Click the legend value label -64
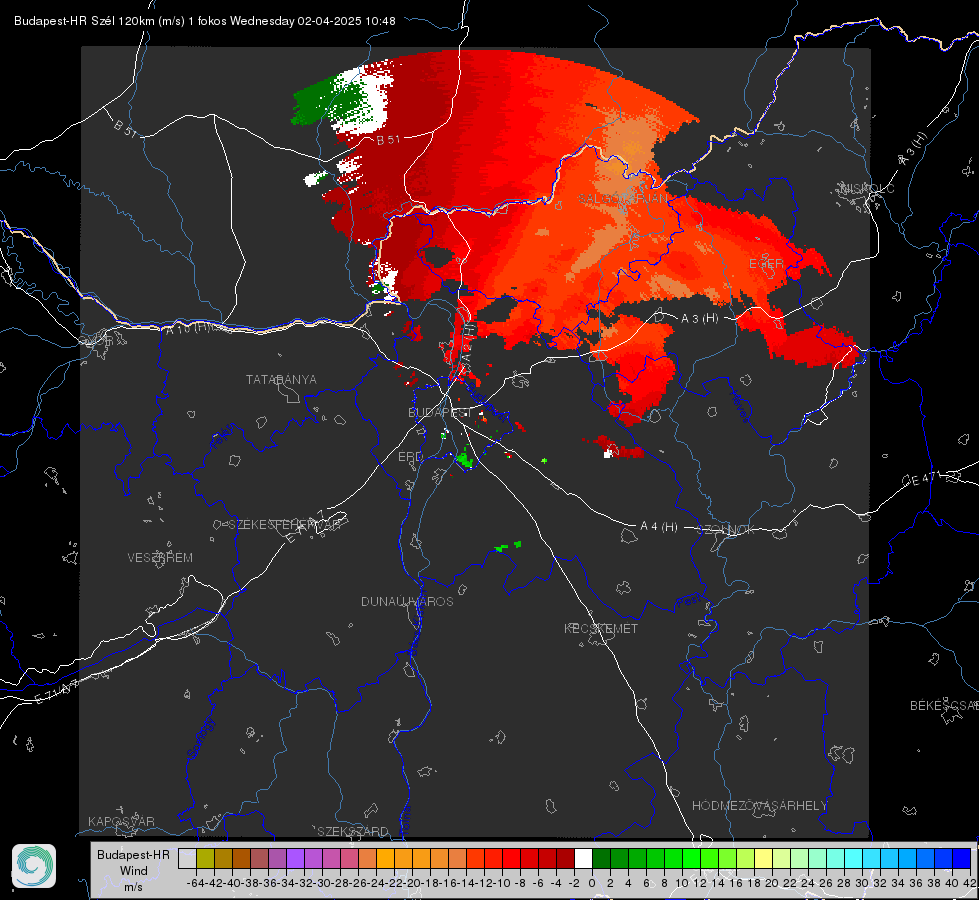The image size is (979, 900). click(x=195, y=883)
